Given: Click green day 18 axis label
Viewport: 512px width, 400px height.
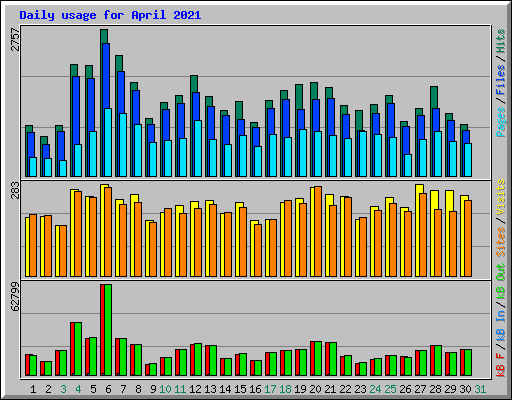Looking at the screenshot, I should coord(285,389).
